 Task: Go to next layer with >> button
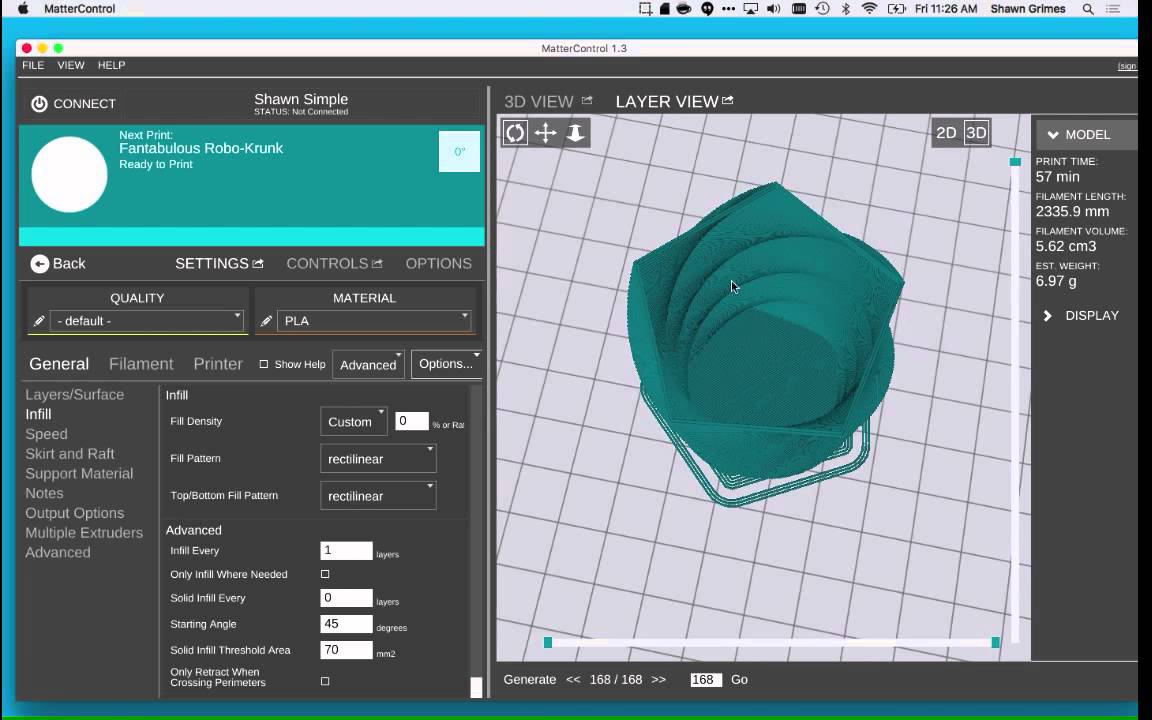[x=658, y=680]
